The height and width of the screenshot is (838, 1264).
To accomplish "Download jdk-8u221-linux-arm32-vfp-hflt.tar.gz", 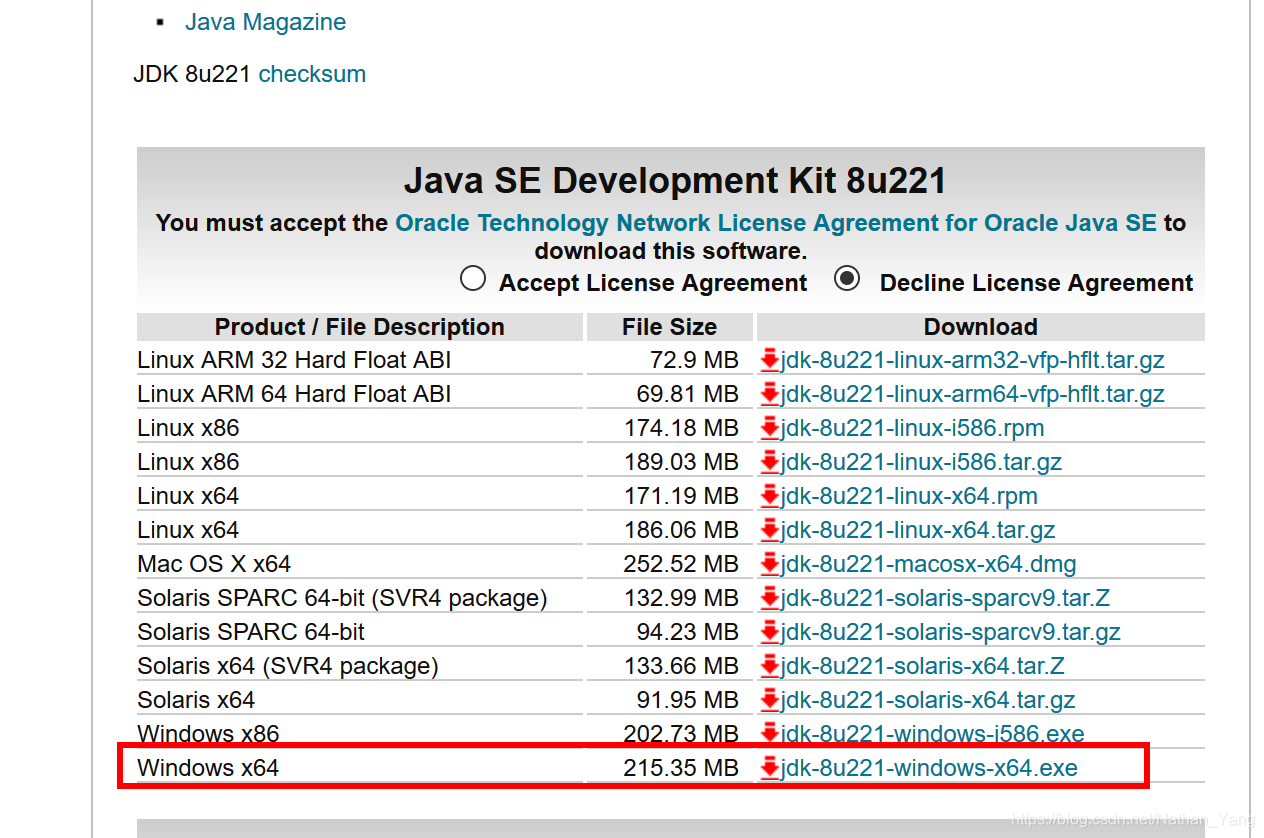I will [x=972, y=360].
